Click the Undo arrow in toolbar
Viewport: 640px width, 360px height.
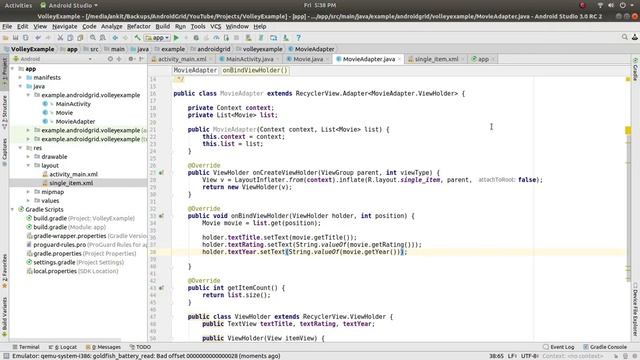coord(38,38)
